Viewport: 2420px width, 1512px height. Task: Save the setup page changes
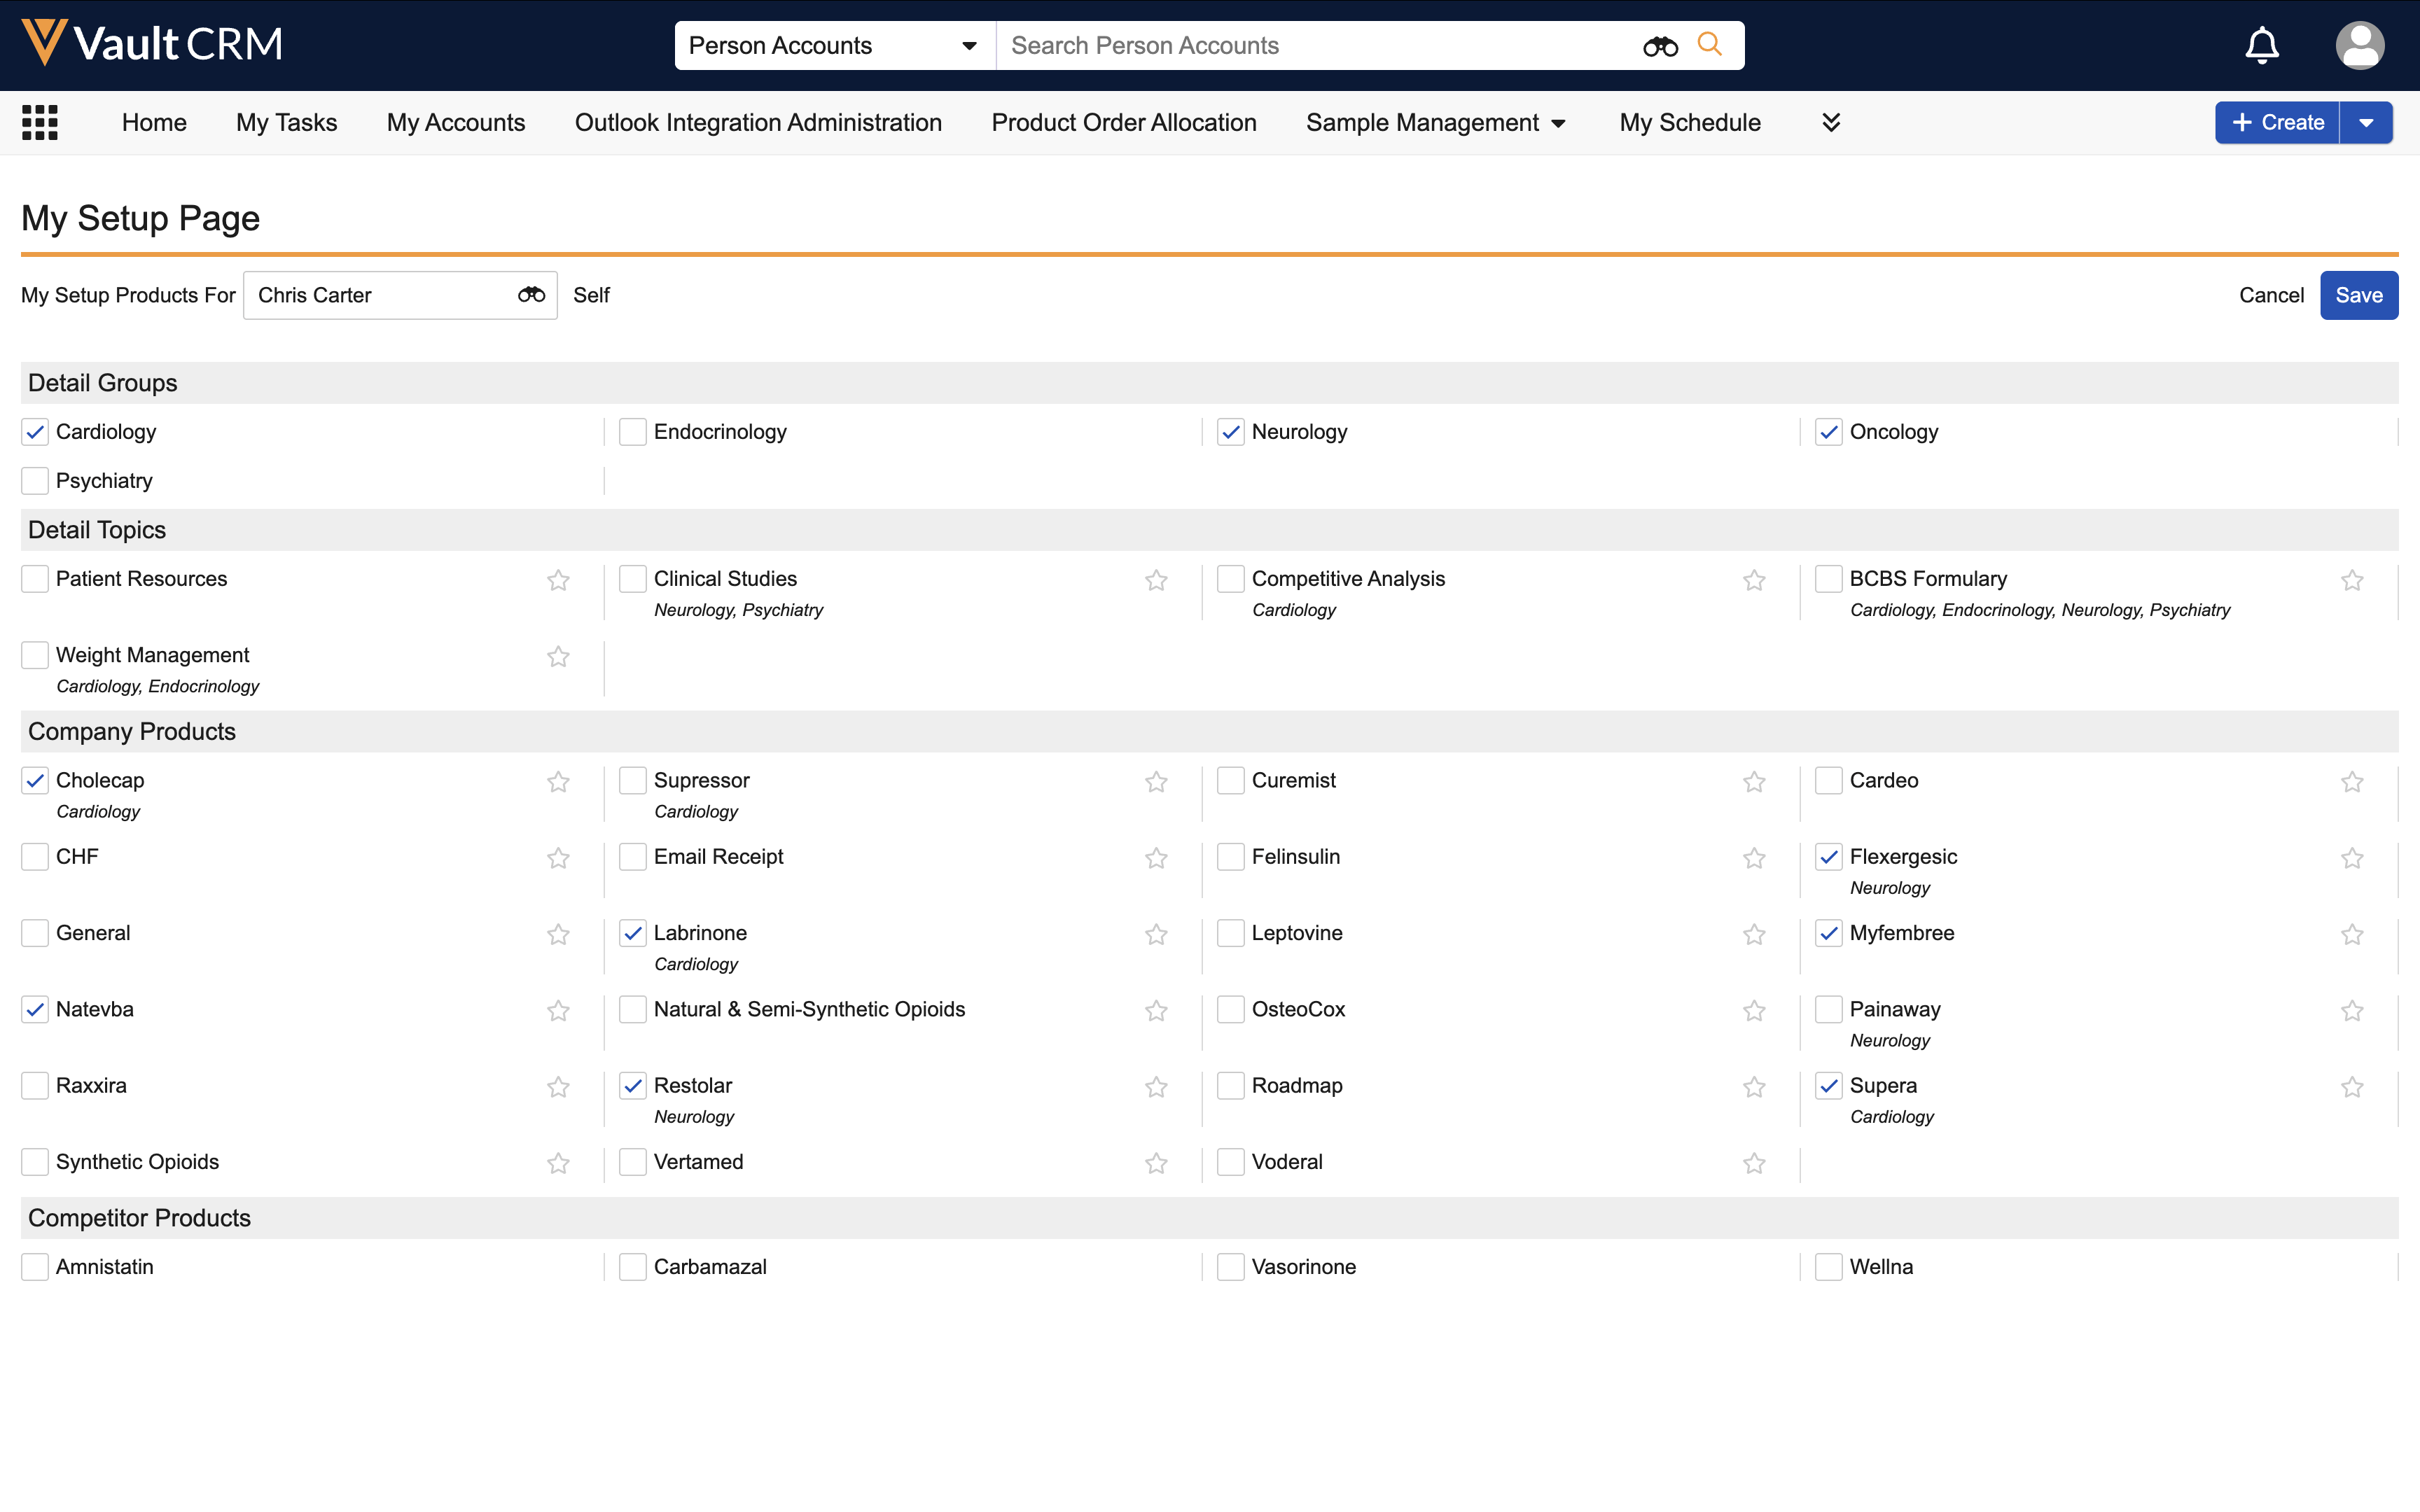coord(2358,295)
